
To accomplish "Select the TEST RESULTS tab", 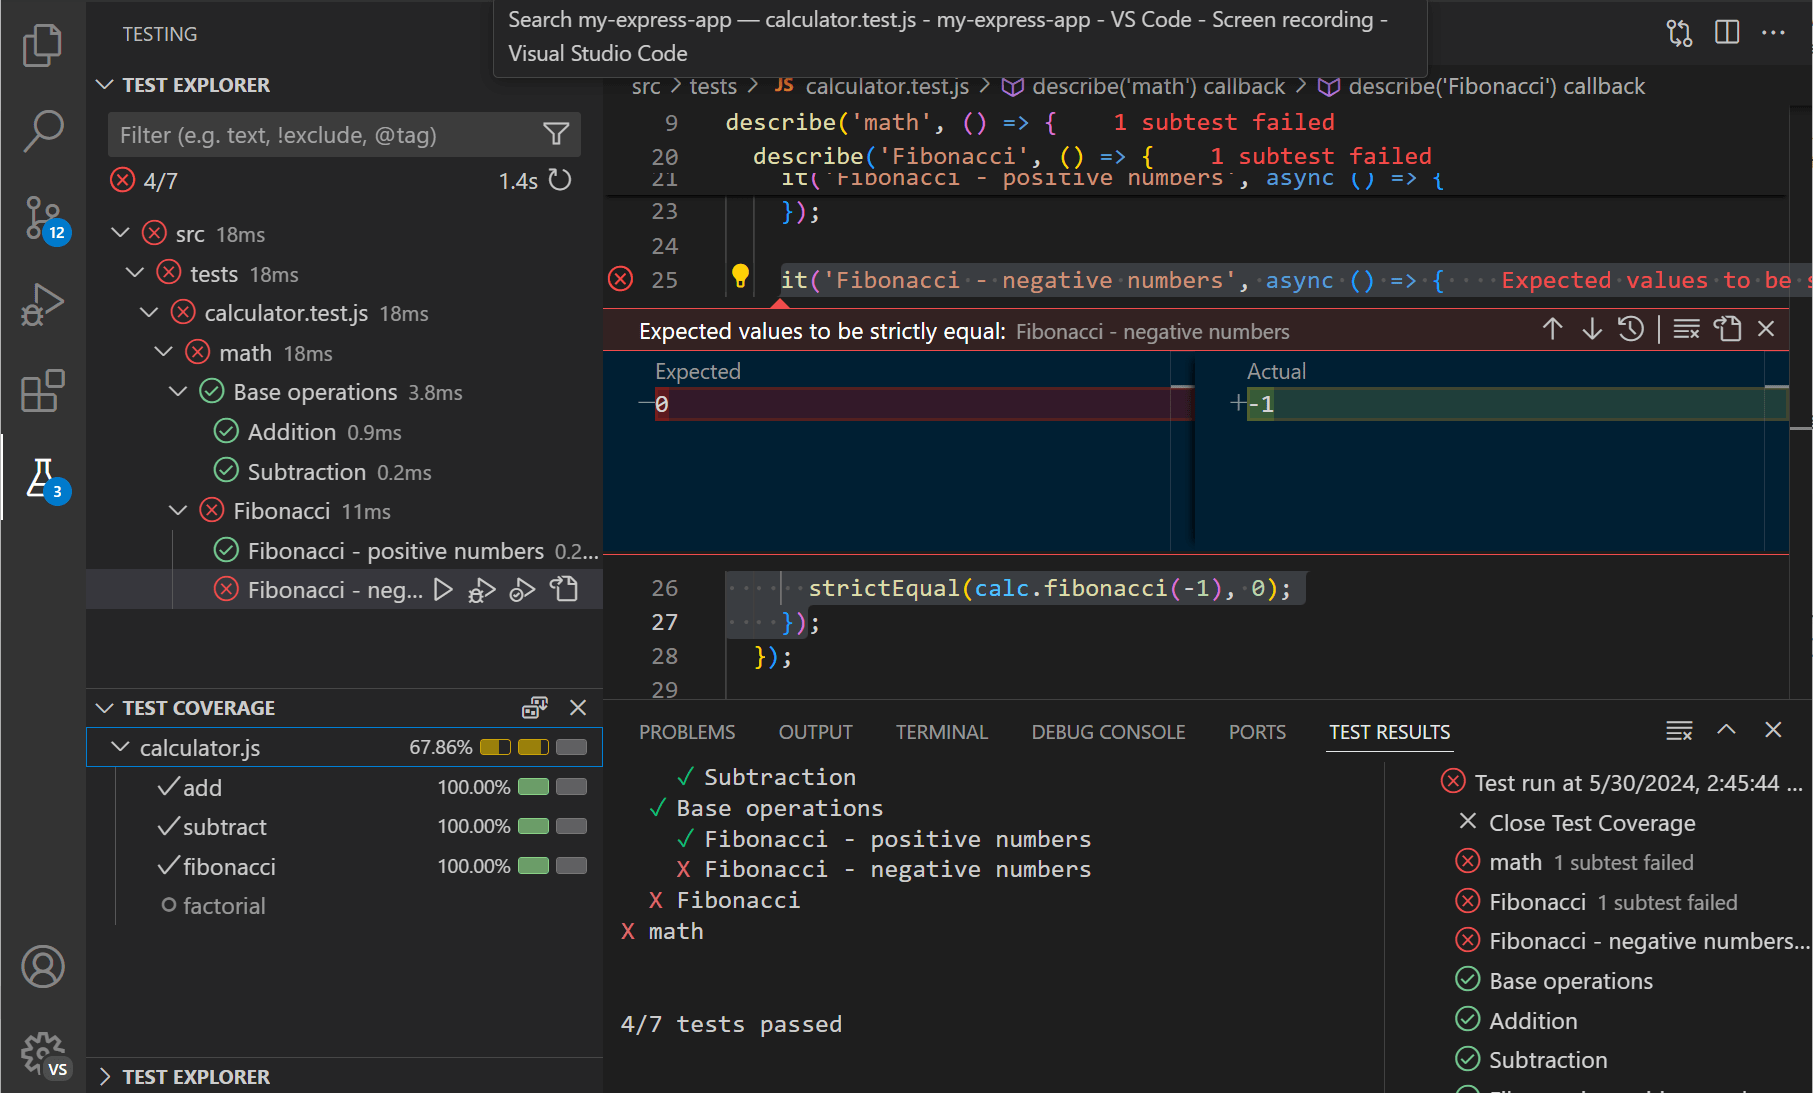I will click(x=1389, y=732).
